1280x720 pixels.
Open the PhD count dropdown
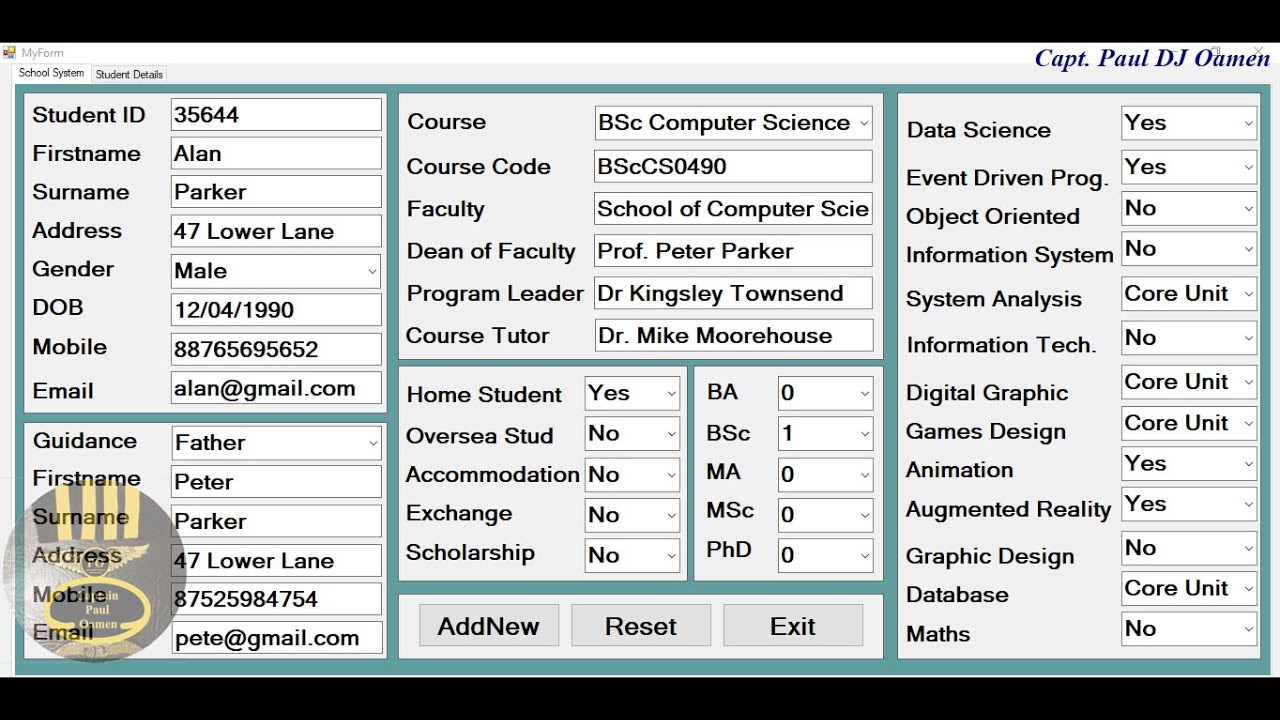tap(825, 556)
